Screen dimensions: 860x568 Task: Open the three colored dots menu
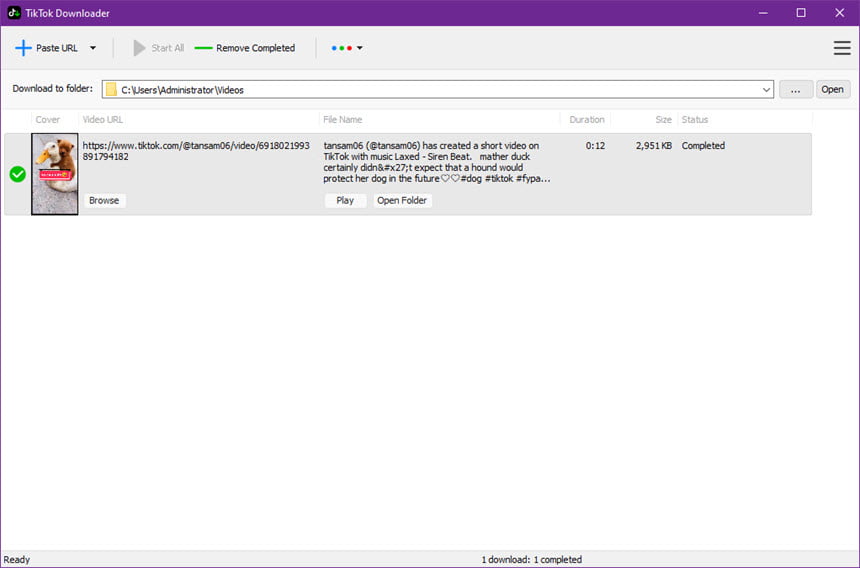pos(347,48)
